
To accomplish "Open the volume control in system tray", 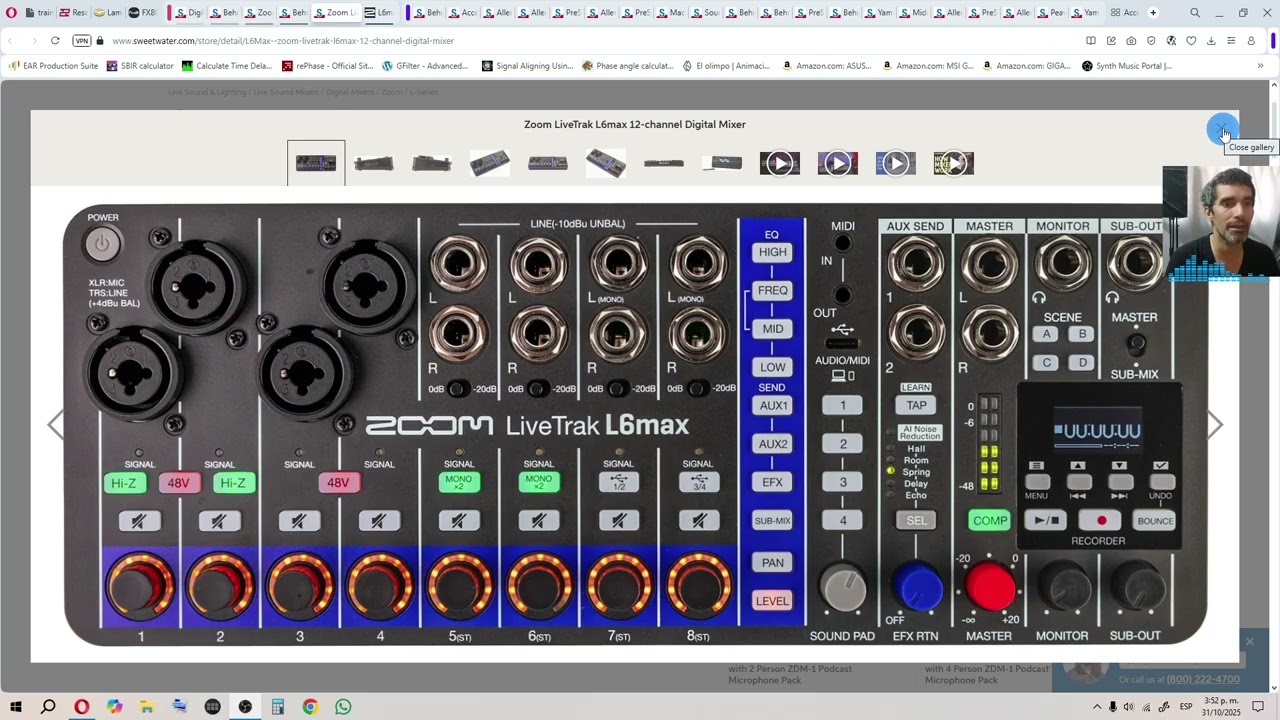I will 1129,707.
